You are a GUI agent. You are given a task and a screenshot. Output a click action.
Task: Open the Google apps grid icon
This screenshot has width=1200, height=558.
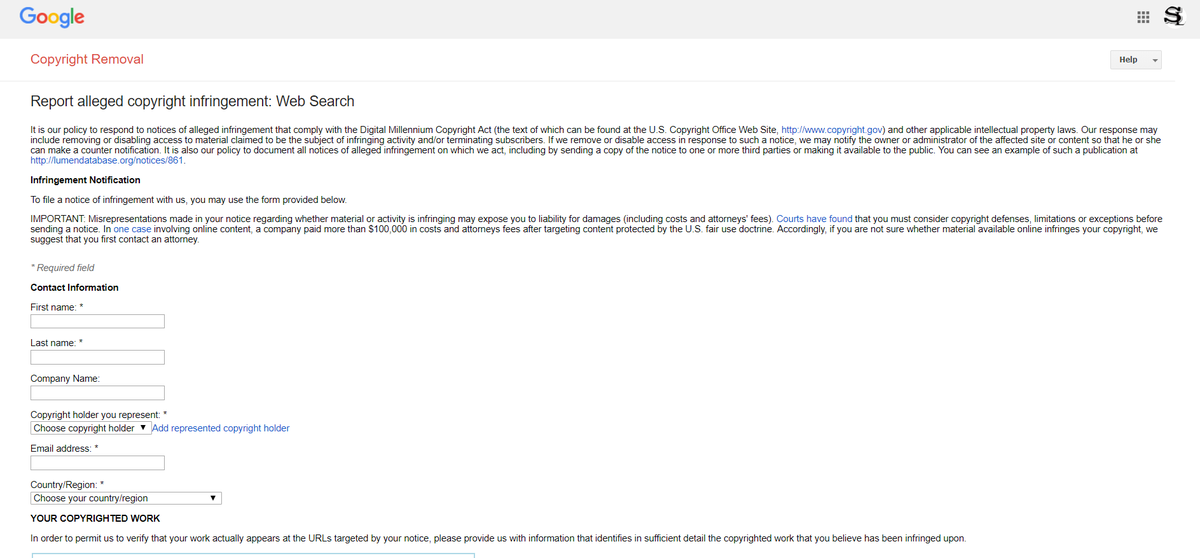[1144, 17]
